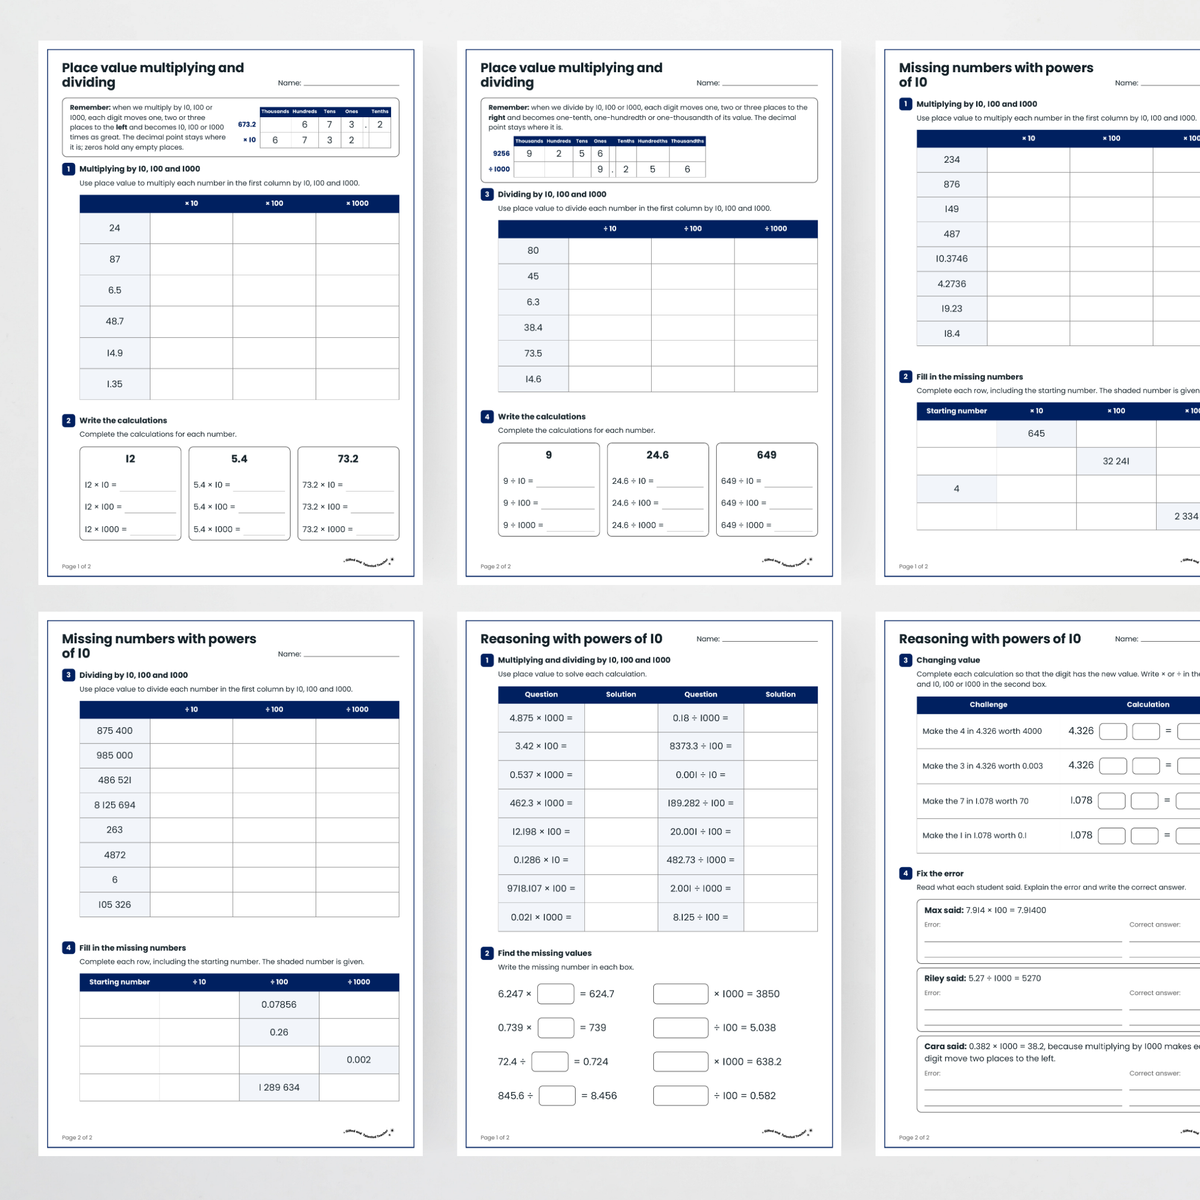Select the '1.35' cell in the multiplying table
The image size is (1200, 1200).
point(115,384)
